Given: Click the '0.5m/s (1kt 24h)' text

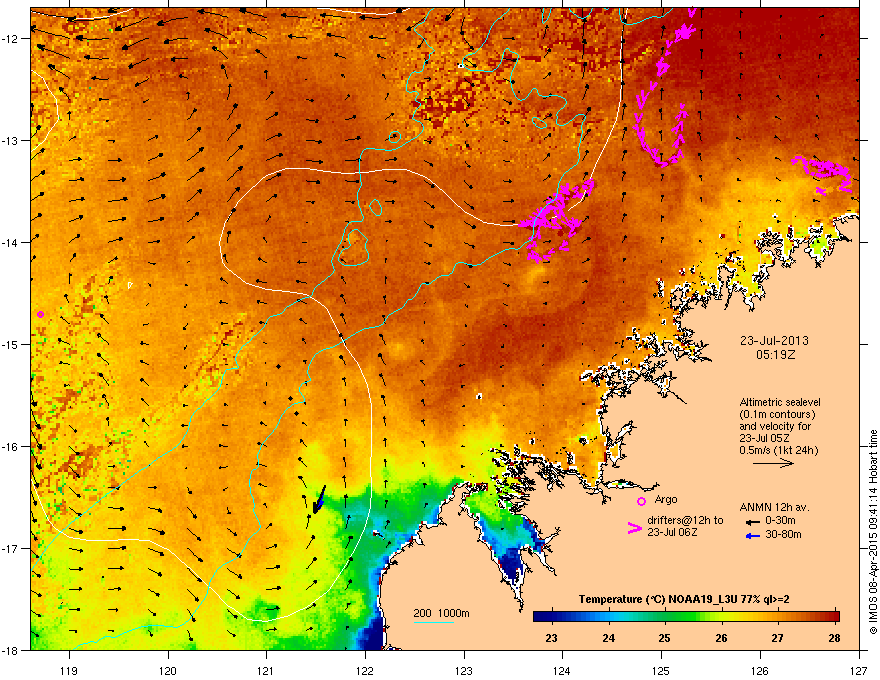Looking at the screenshot, I should point(778,450).
